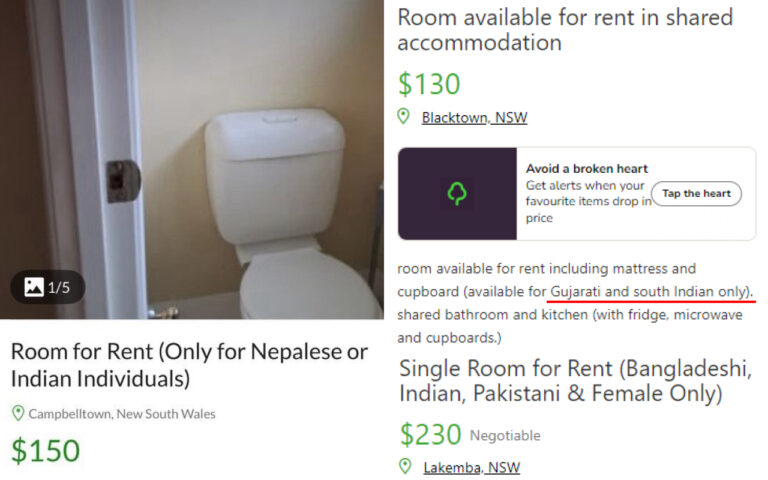Click the location pin beside Campbelltown
This screenshot has width=768, height=480.
[18, 413]
